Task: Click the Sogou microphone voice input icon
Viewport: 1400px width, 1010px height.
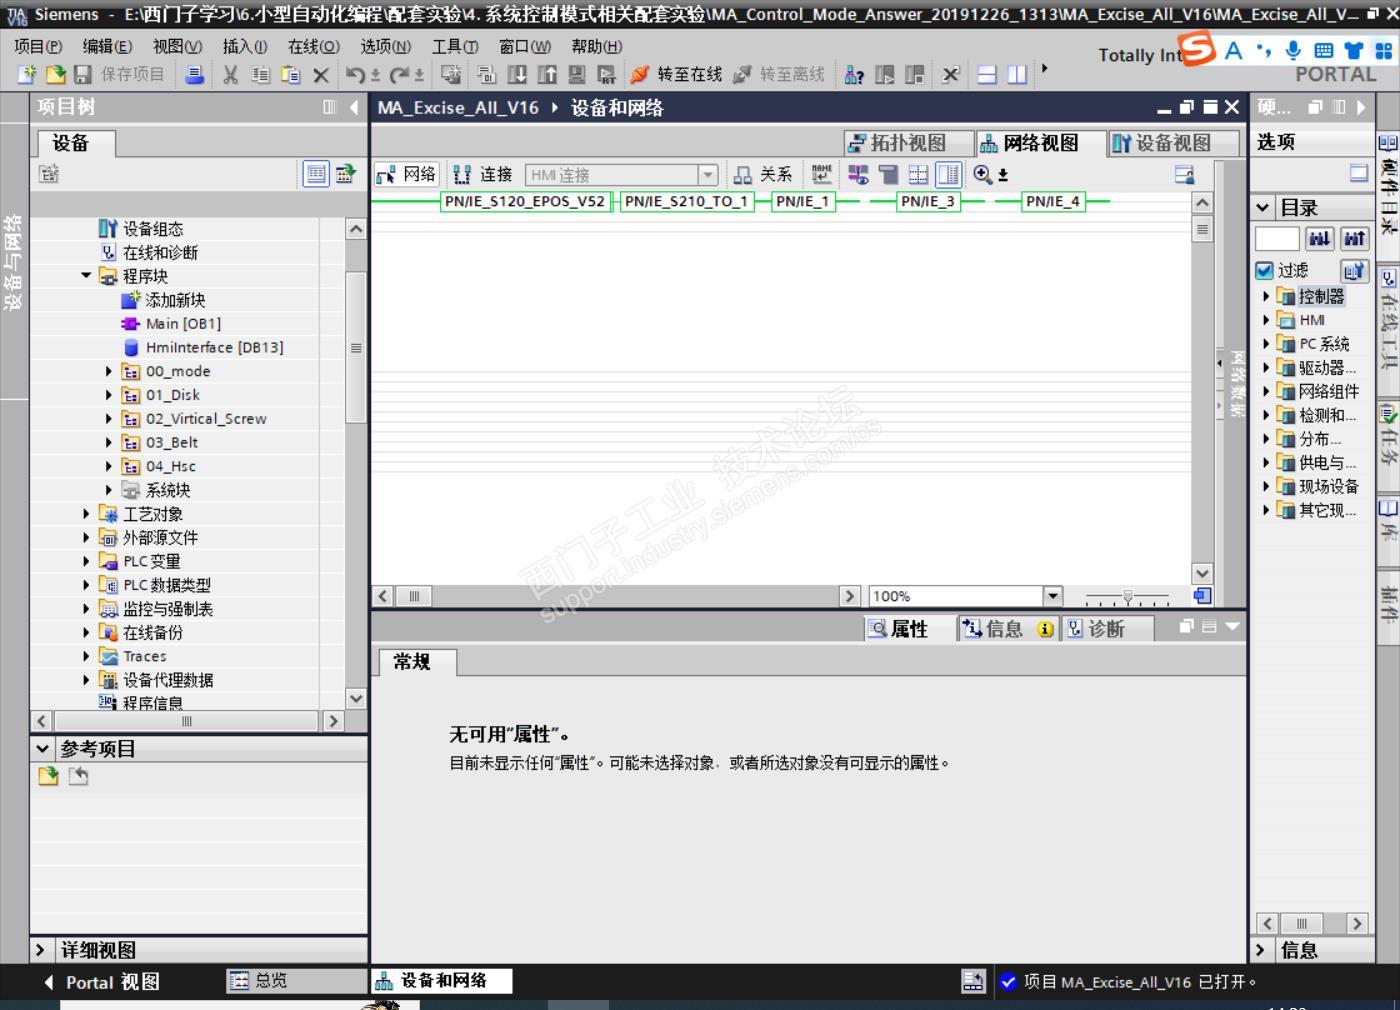Action: click(x=1294, y=50)
